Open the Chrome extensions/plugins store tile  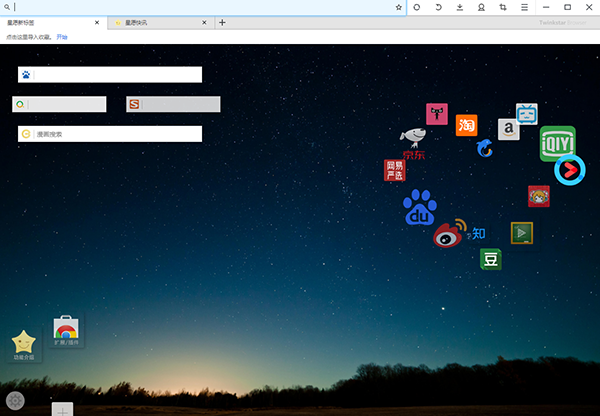(x=66, y=331)
